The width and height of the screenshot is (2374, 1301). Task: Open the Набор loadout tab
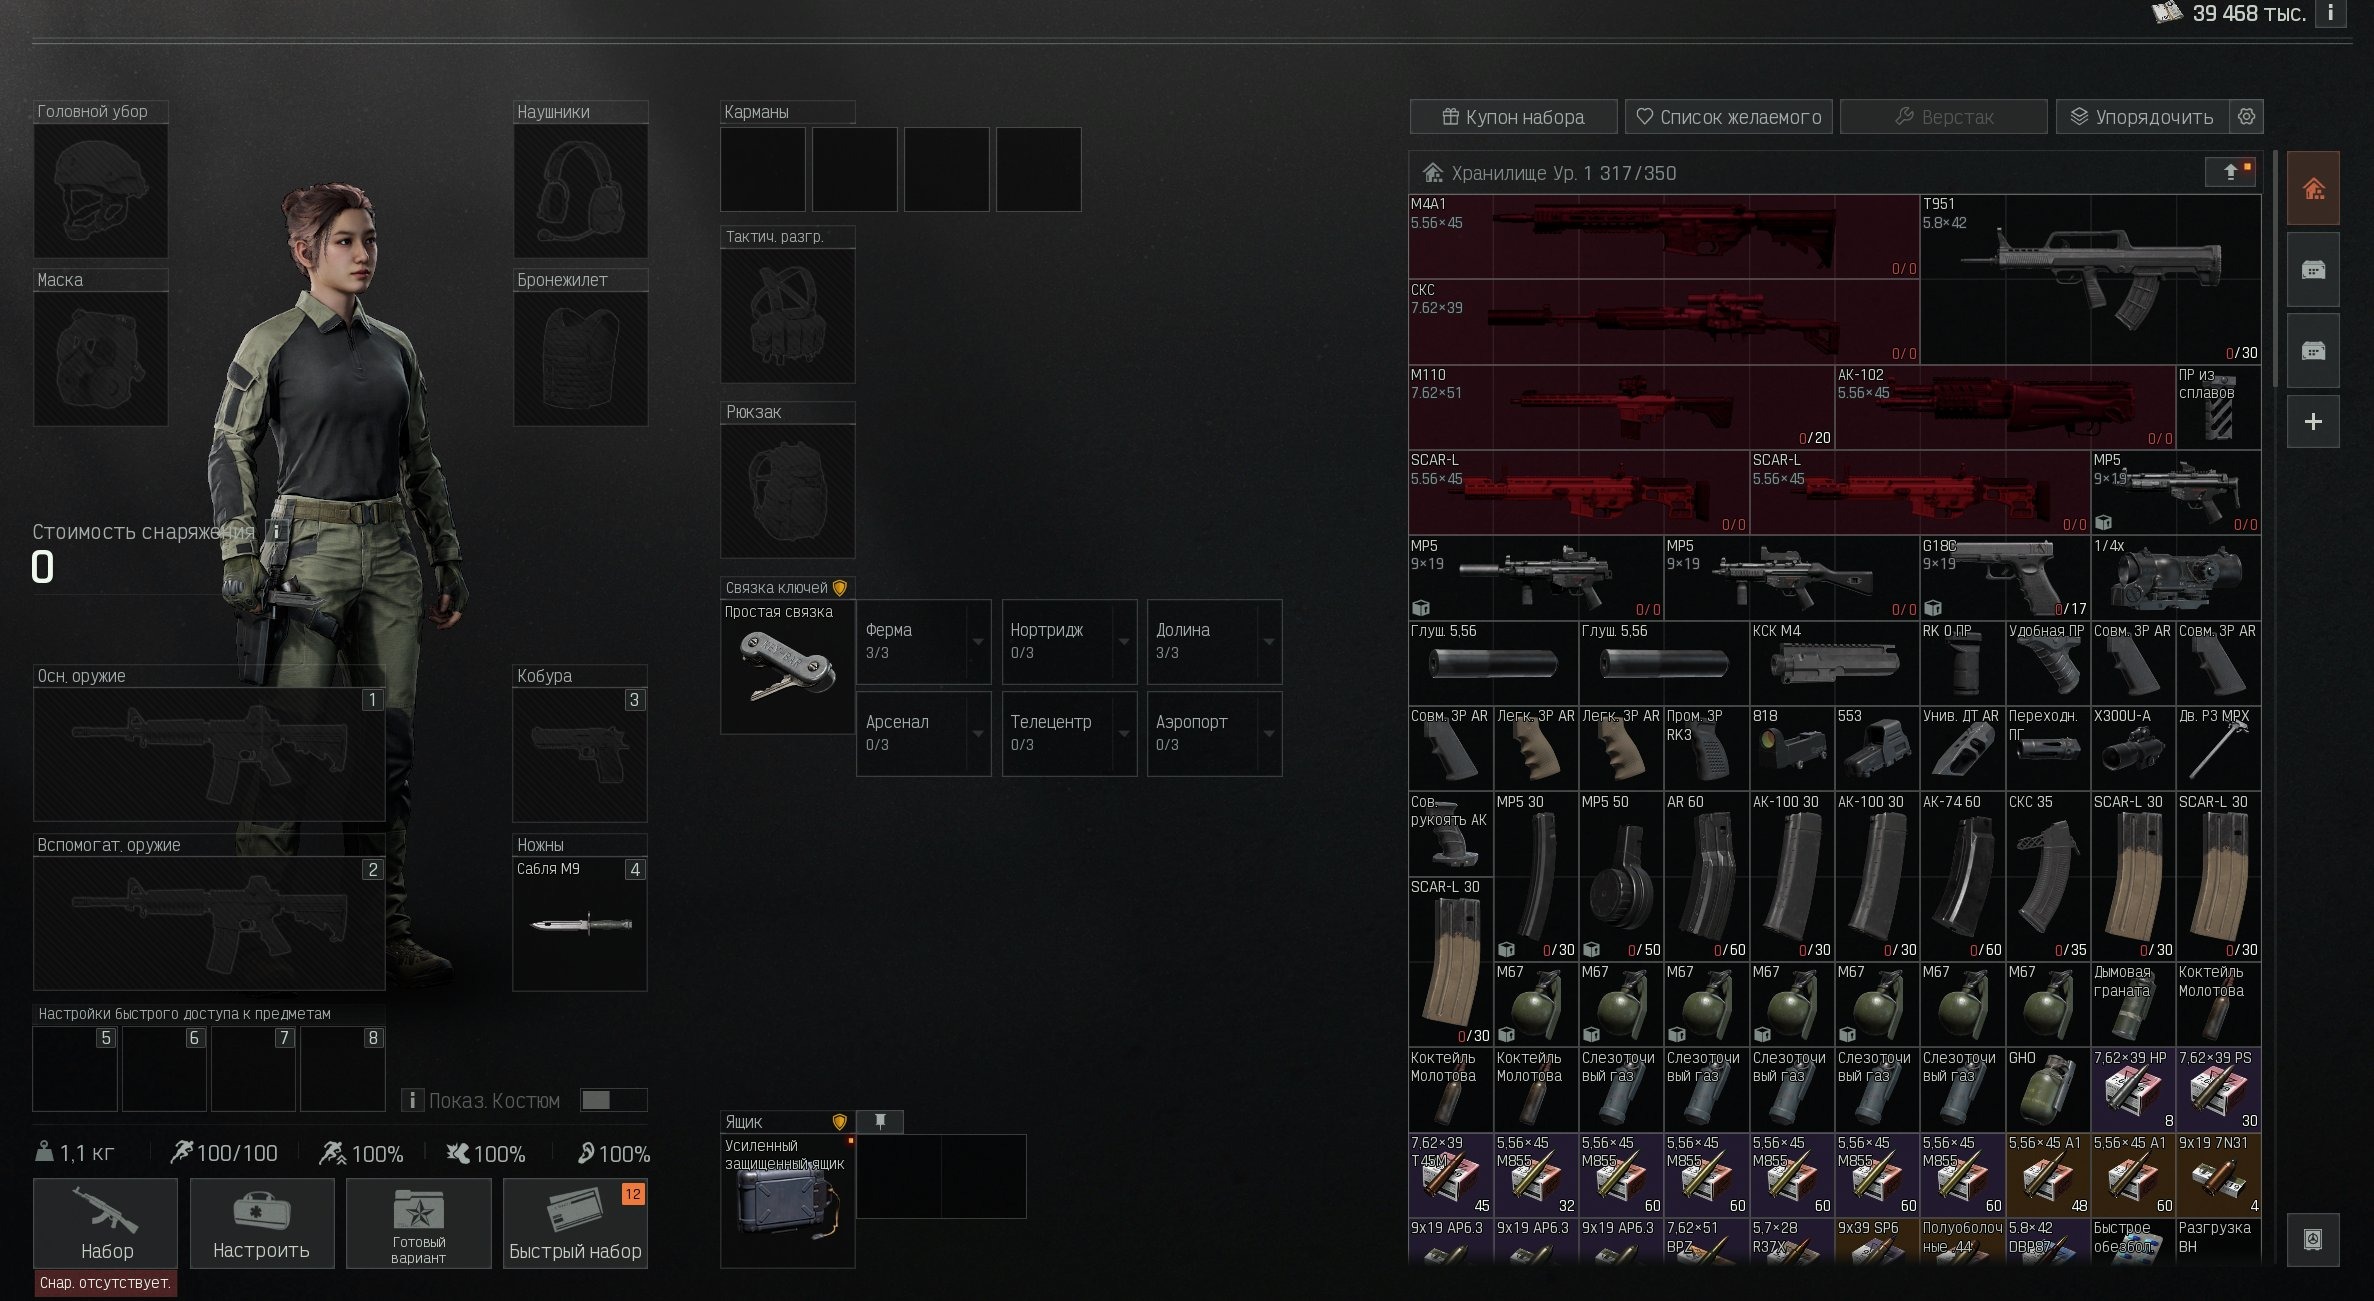point(106,1223)
